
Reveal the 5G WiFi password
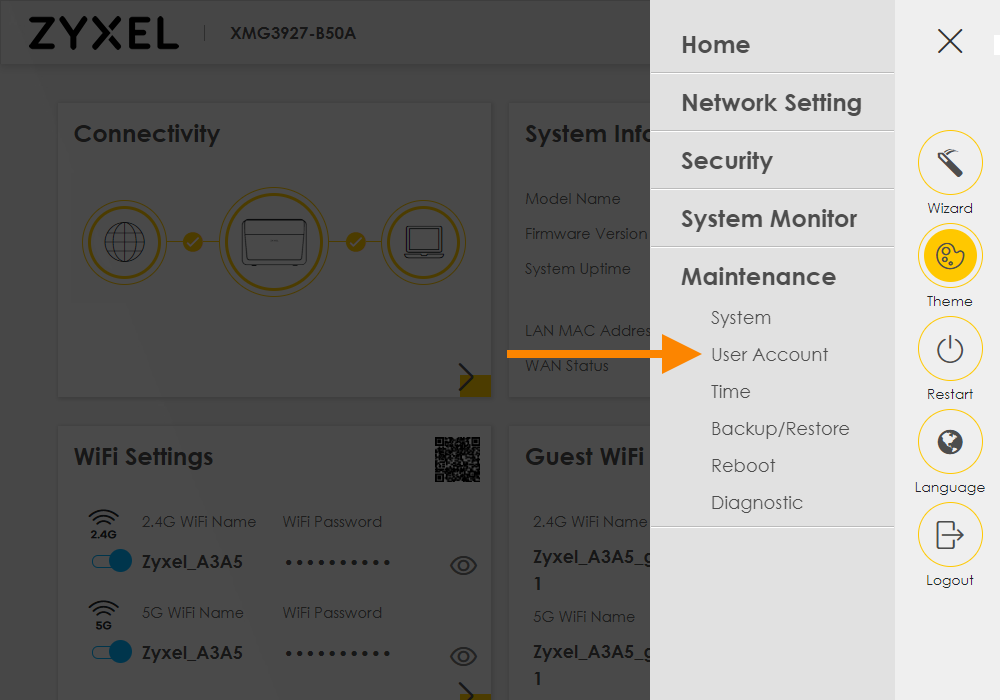click(x=462, y=657)
